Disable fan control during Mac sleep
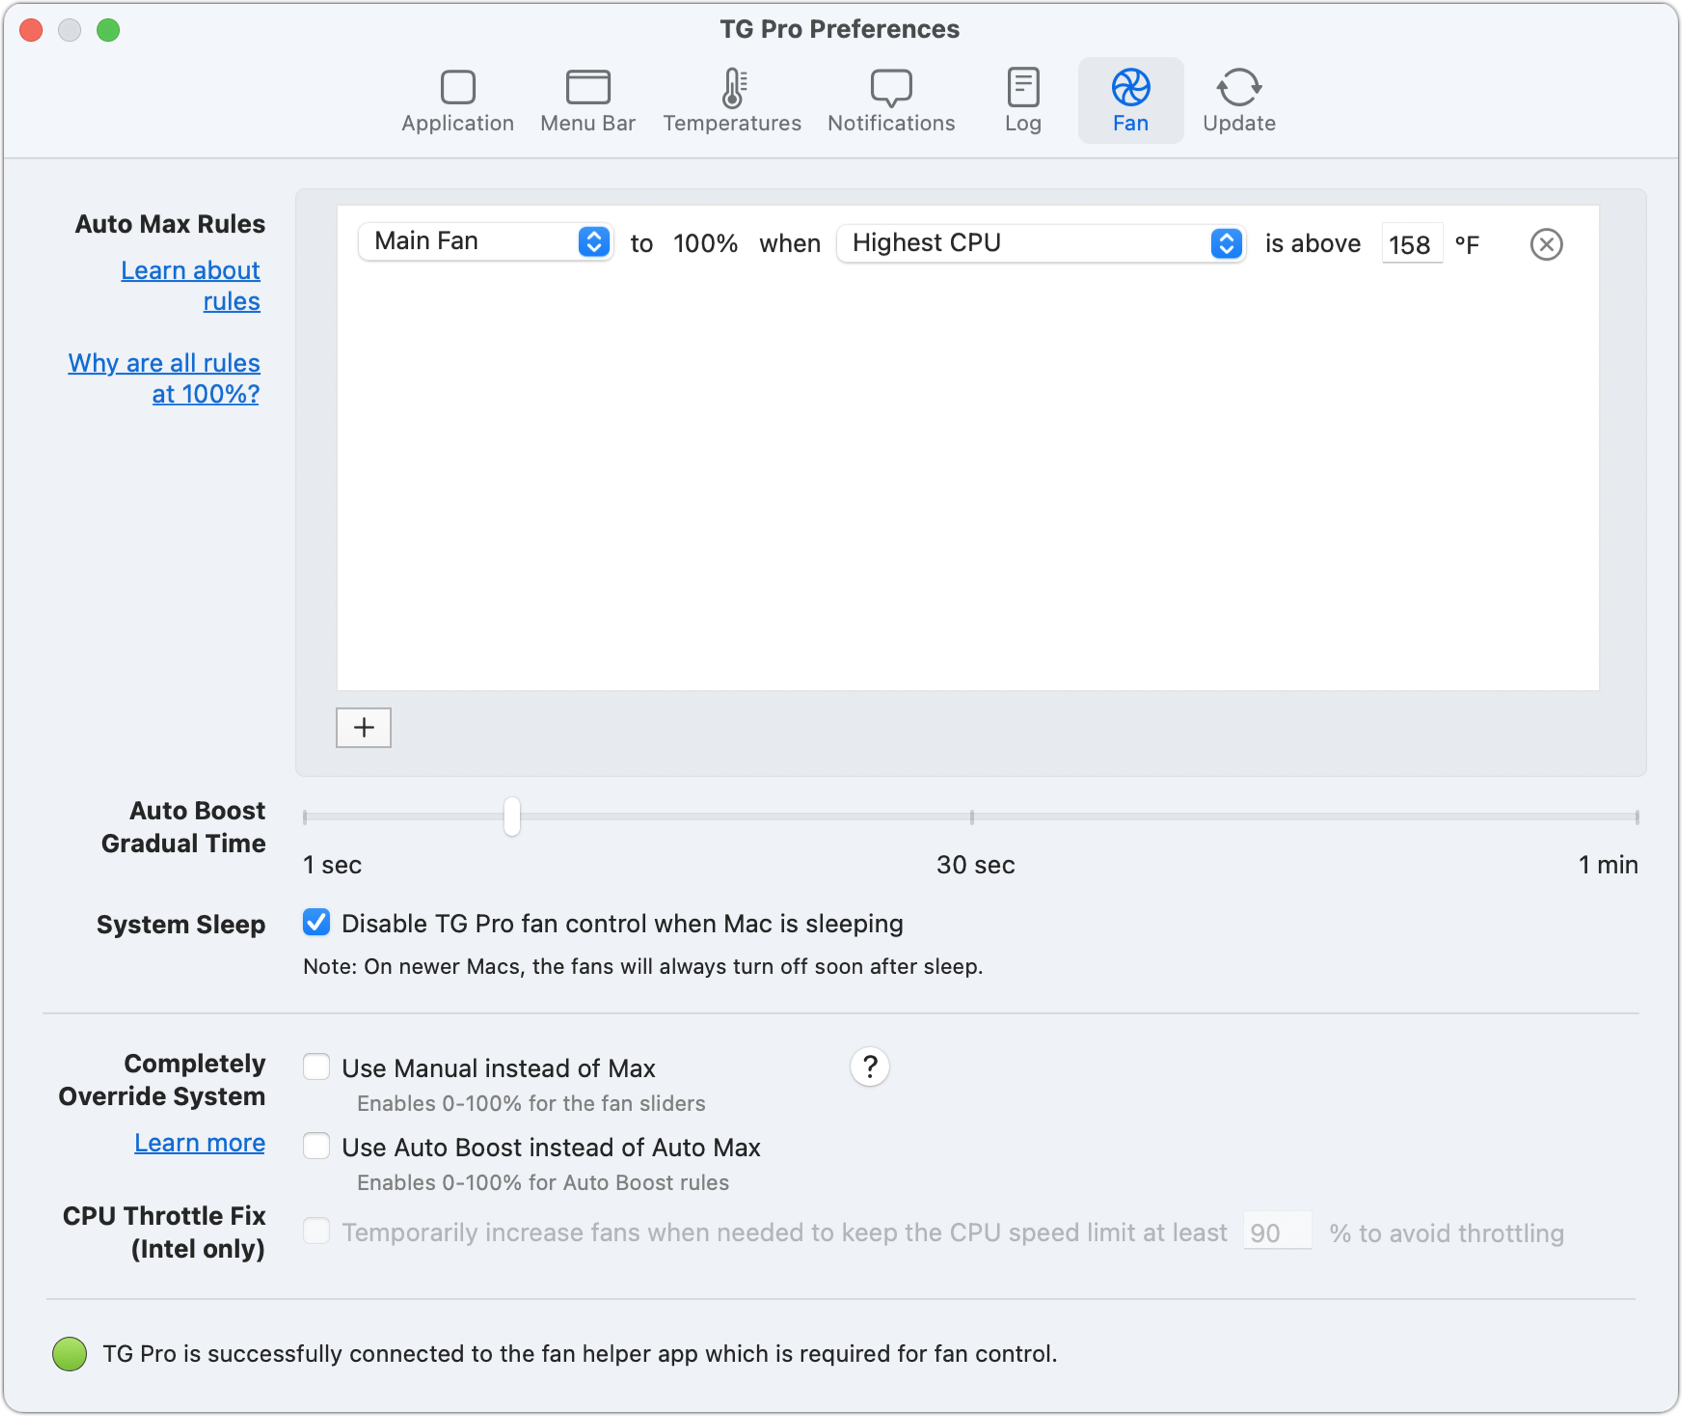Viewport: 1682px width, 1416px height. point(316,922)
